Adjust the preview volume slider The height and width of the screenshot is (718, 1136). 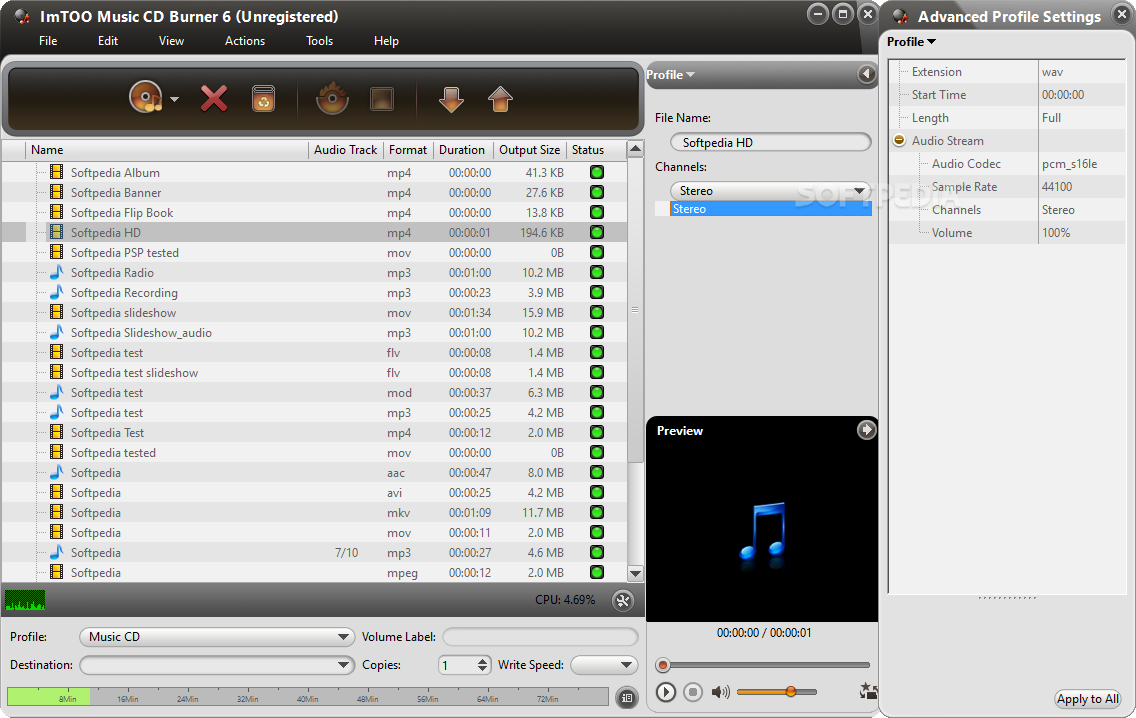[777, 692]
